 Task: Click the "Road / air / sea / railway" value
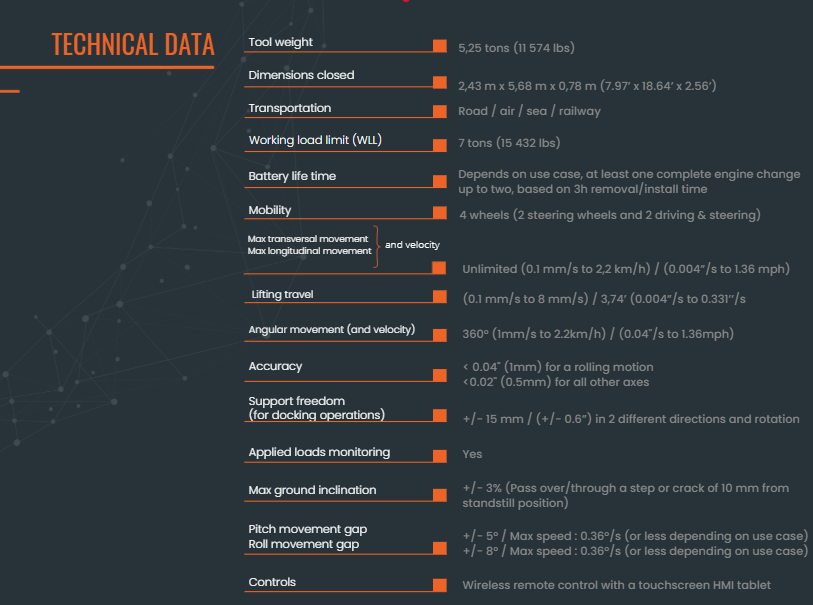pos(529,111)
